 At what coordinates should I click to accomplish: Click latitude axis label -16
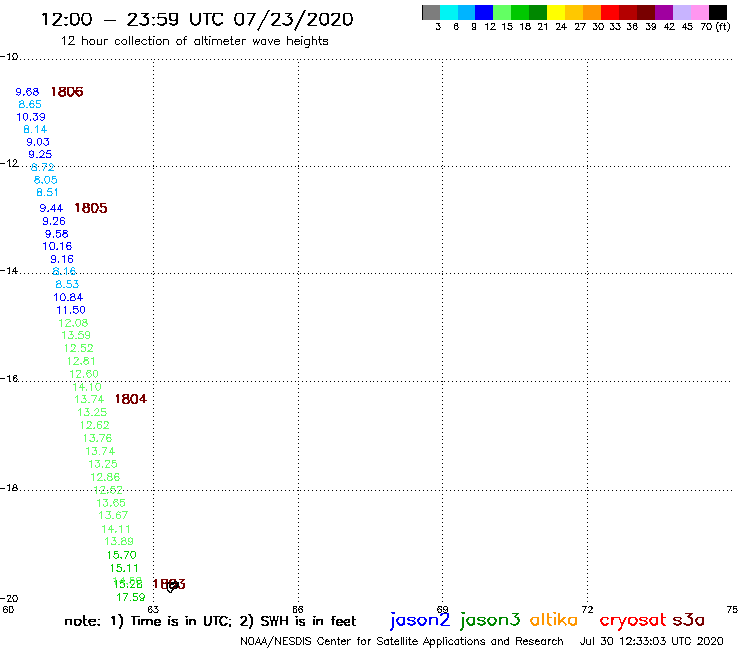point(9,379)
